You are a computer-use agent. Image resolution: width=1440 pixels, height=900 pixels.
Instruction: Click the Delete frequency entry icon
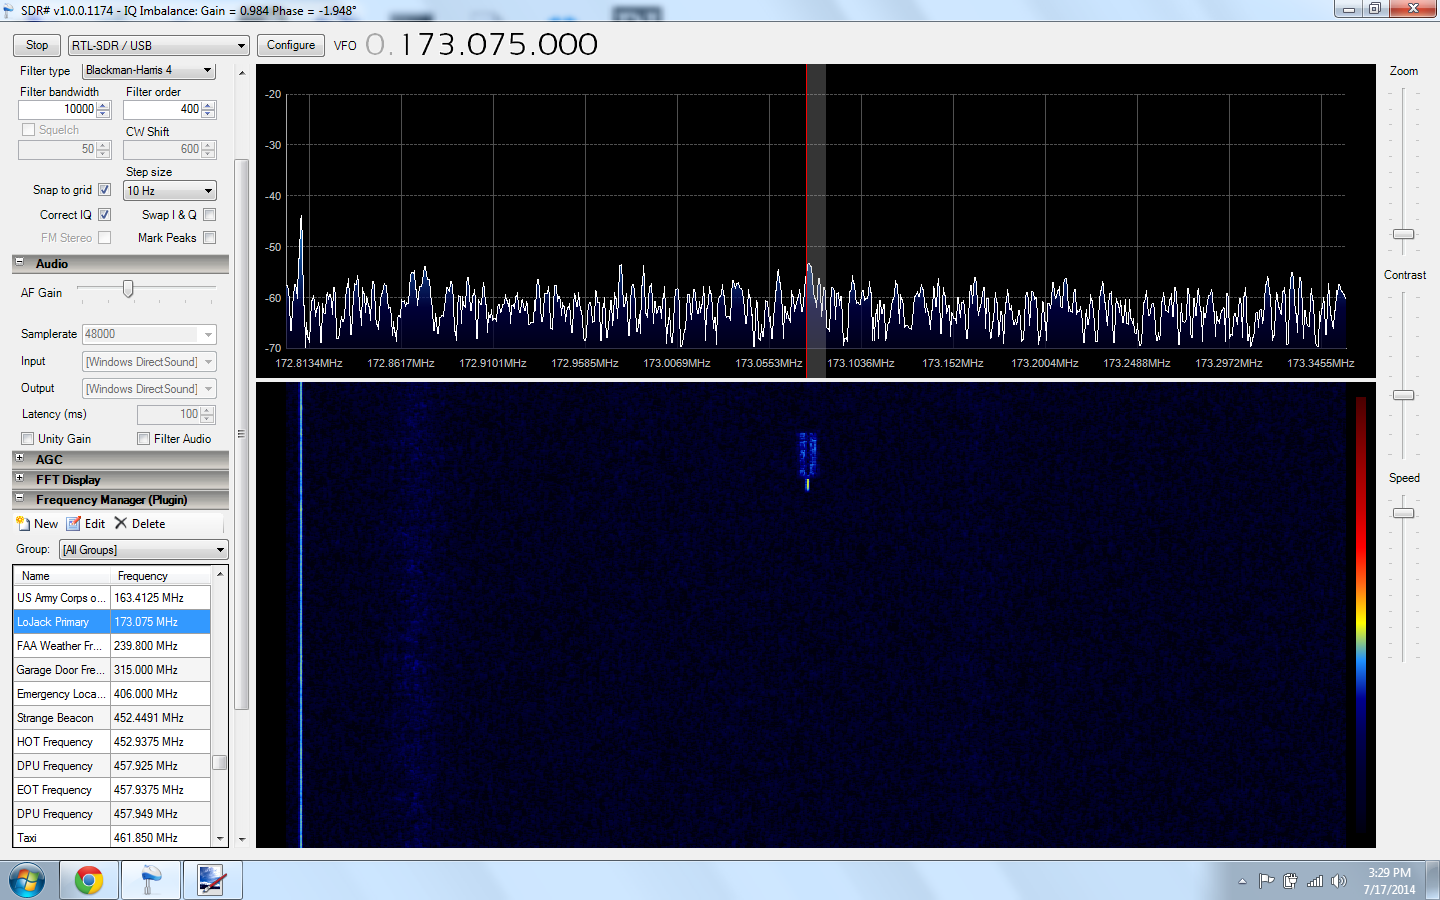[121, 523]
